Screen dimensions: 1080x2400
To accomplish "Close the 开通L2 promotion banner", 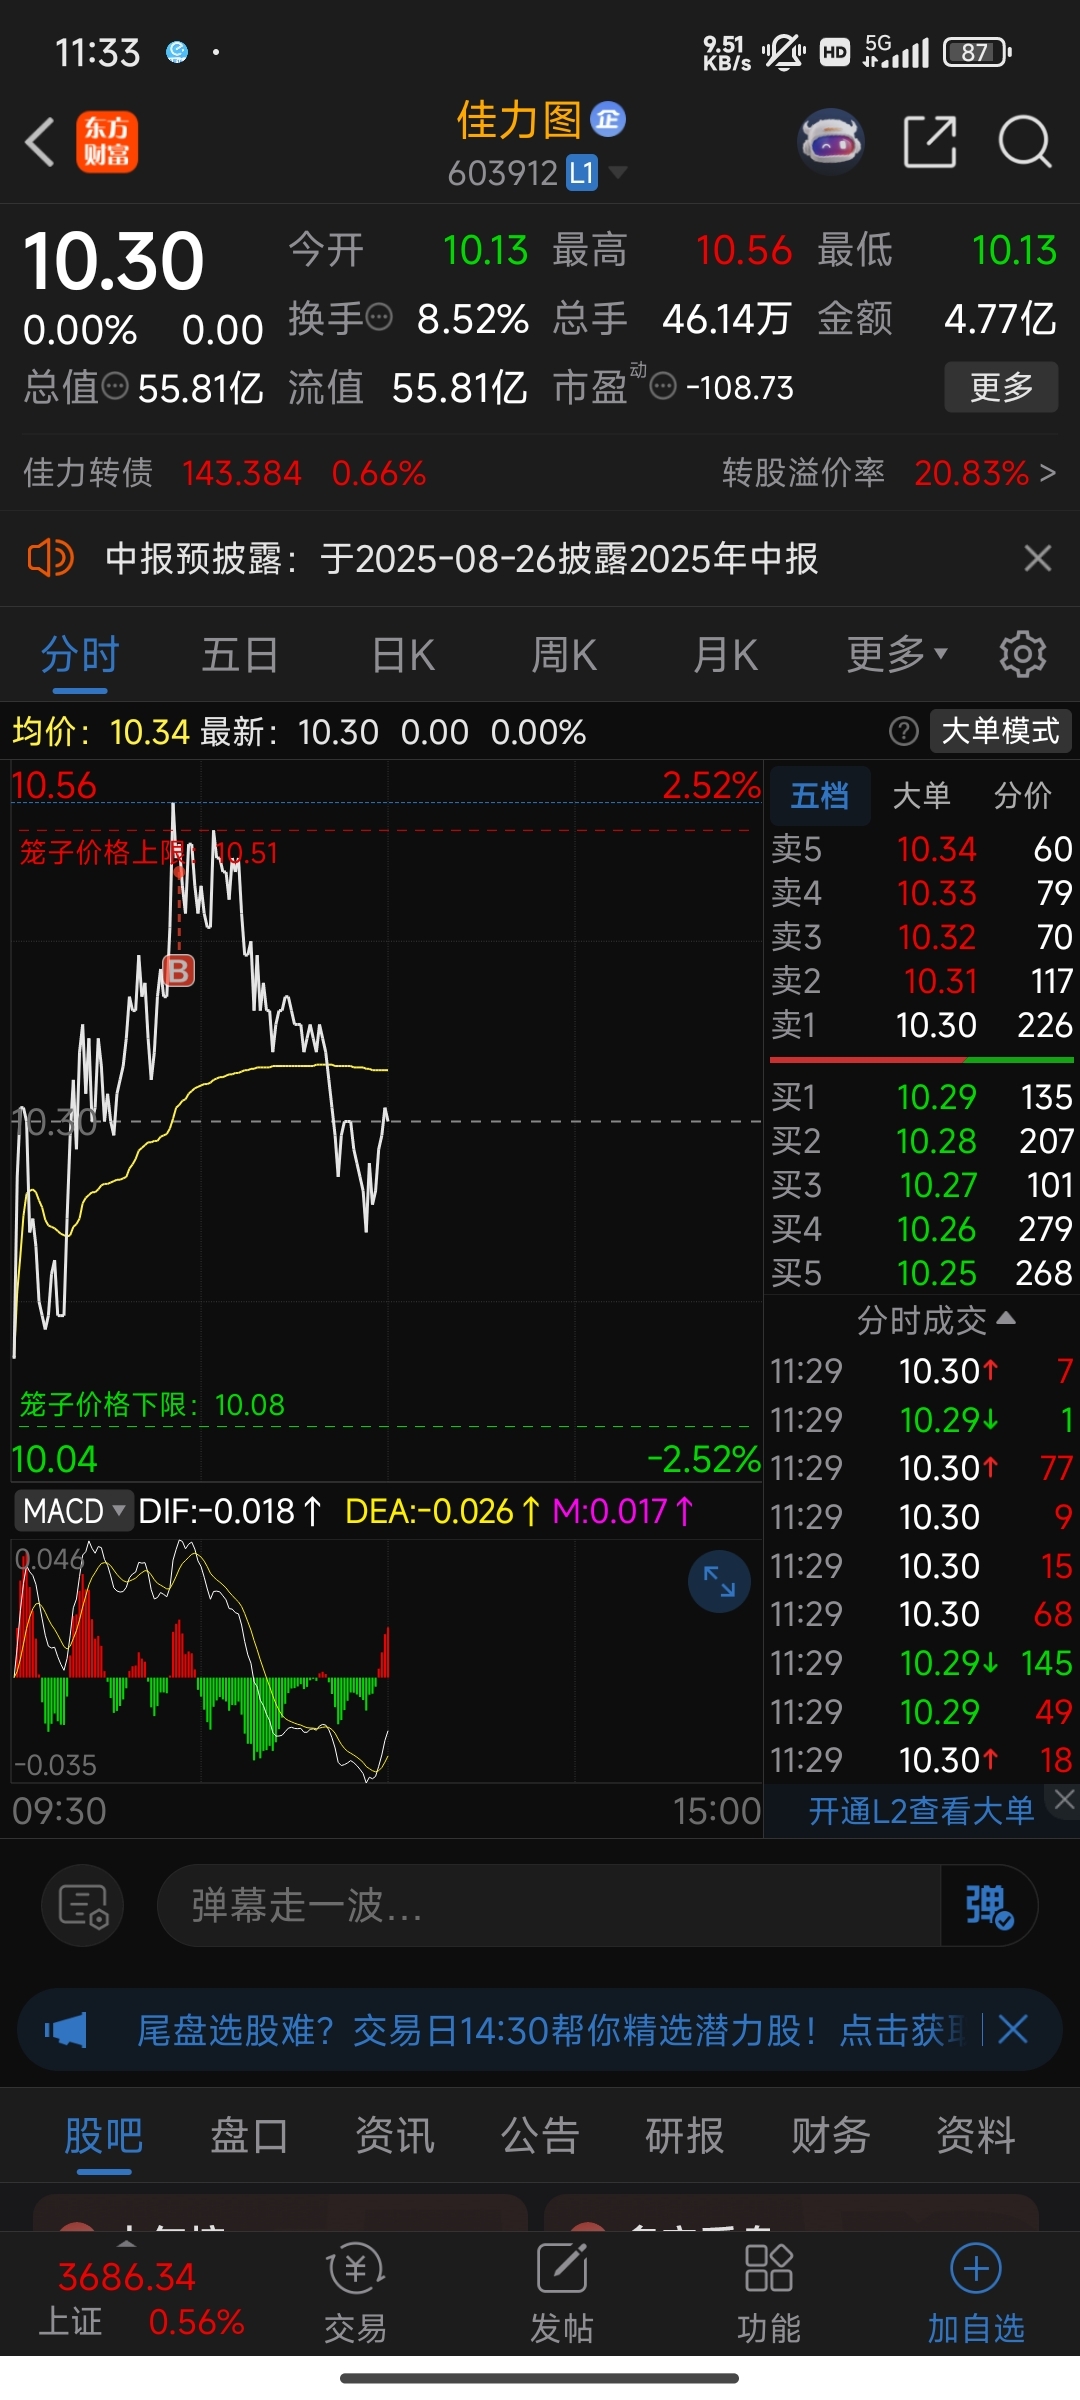I will [1064, 1800].
